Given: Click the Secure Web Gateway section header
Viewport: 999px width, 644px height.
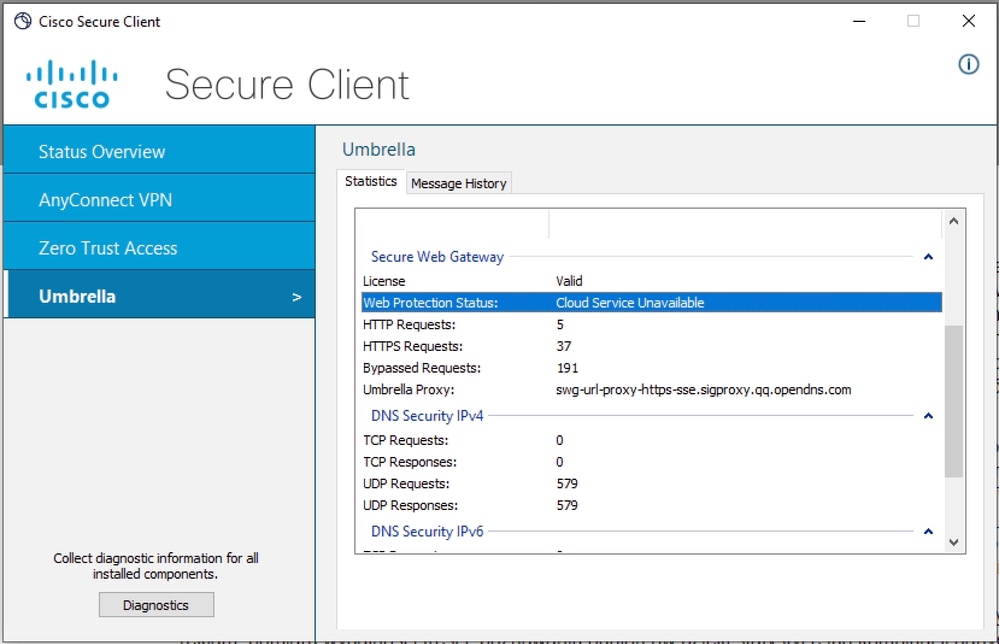Looking at the screenshot, I should [437, 257].
